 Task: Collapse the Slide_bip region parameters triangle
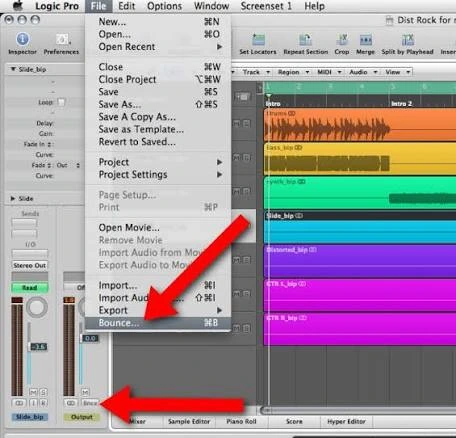tap(13, 69)
